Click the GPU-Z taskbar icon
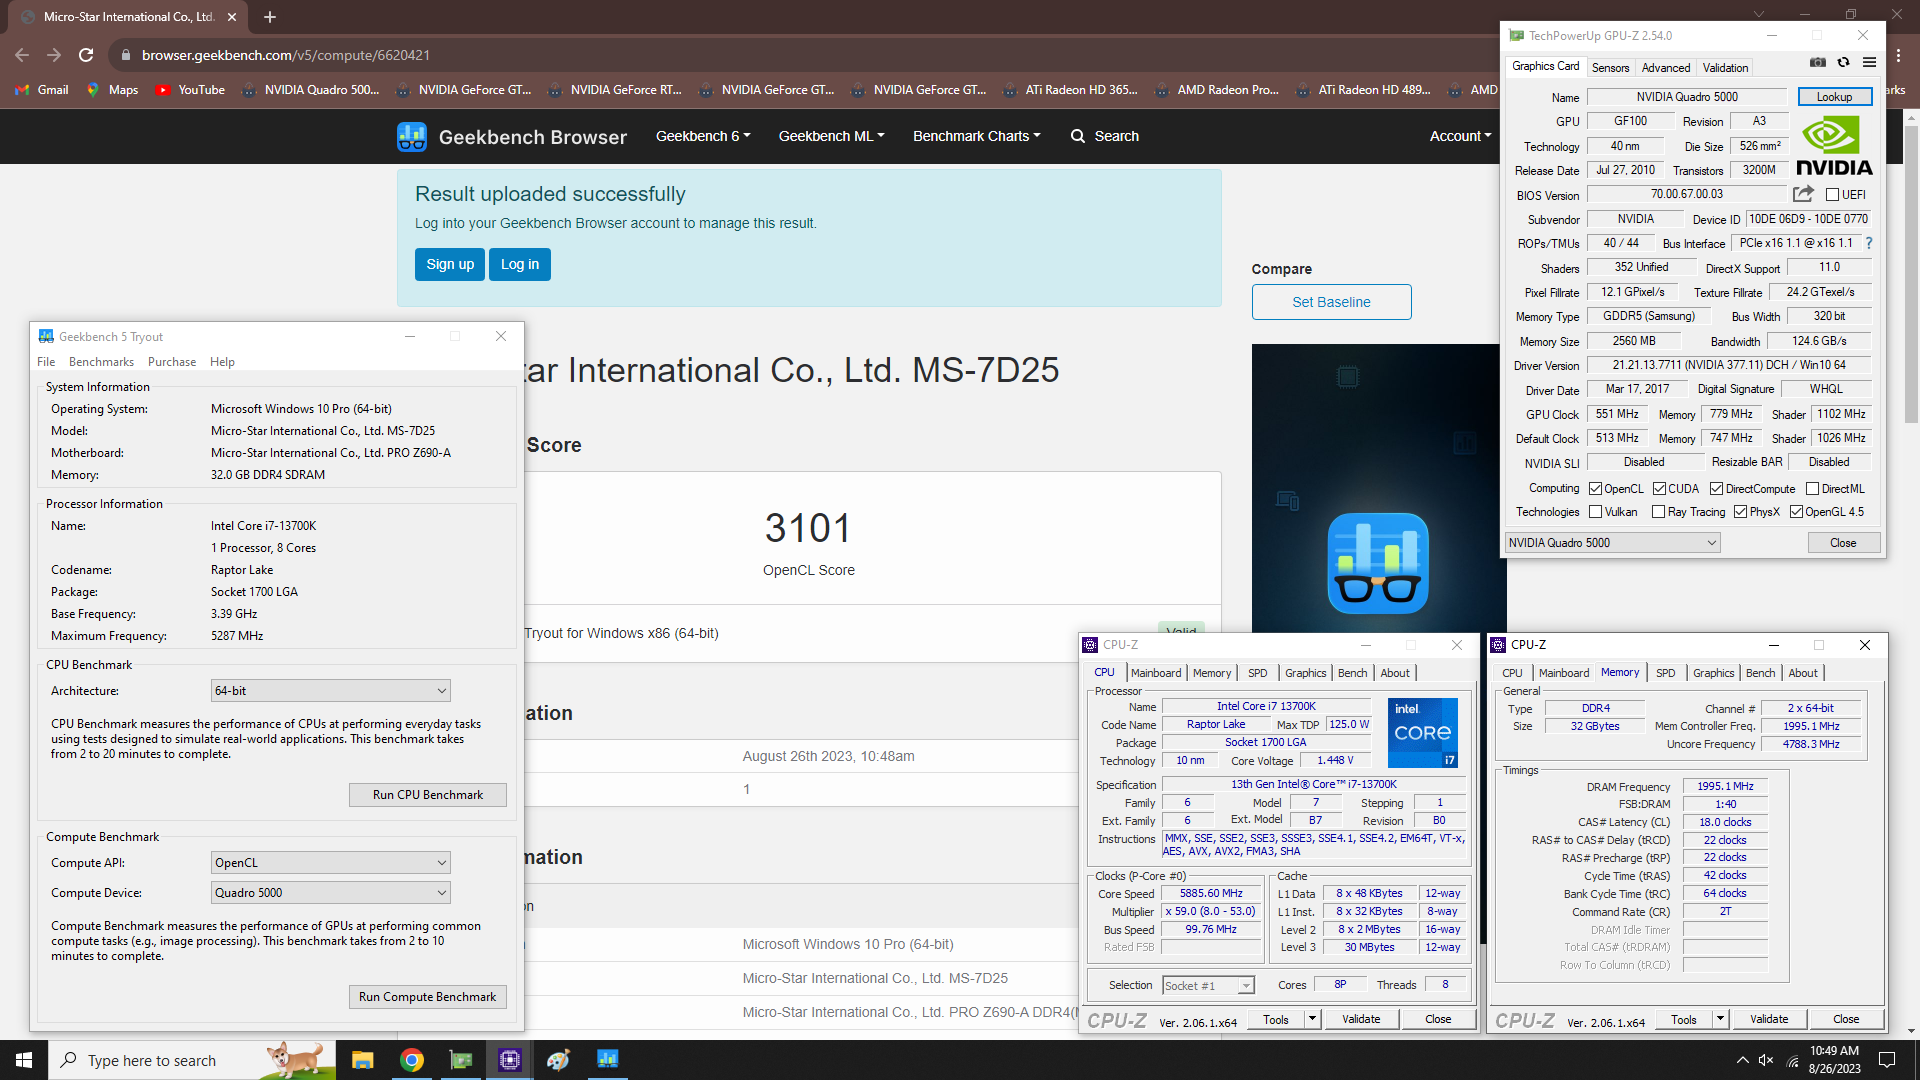 point(460,1060)
